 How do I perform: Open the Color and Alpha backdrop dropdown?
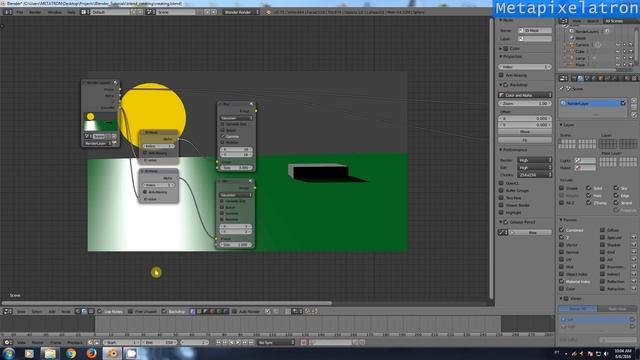click(525, 95)
